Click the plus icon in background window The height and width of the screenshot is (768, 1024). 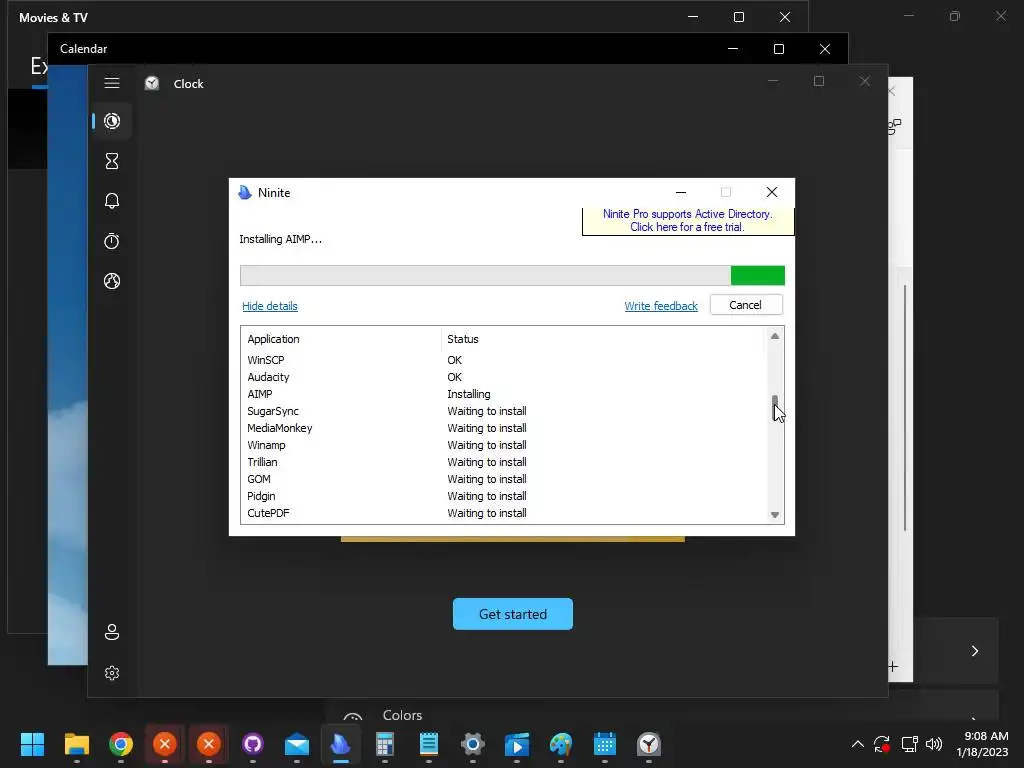(x=893, y=667)
